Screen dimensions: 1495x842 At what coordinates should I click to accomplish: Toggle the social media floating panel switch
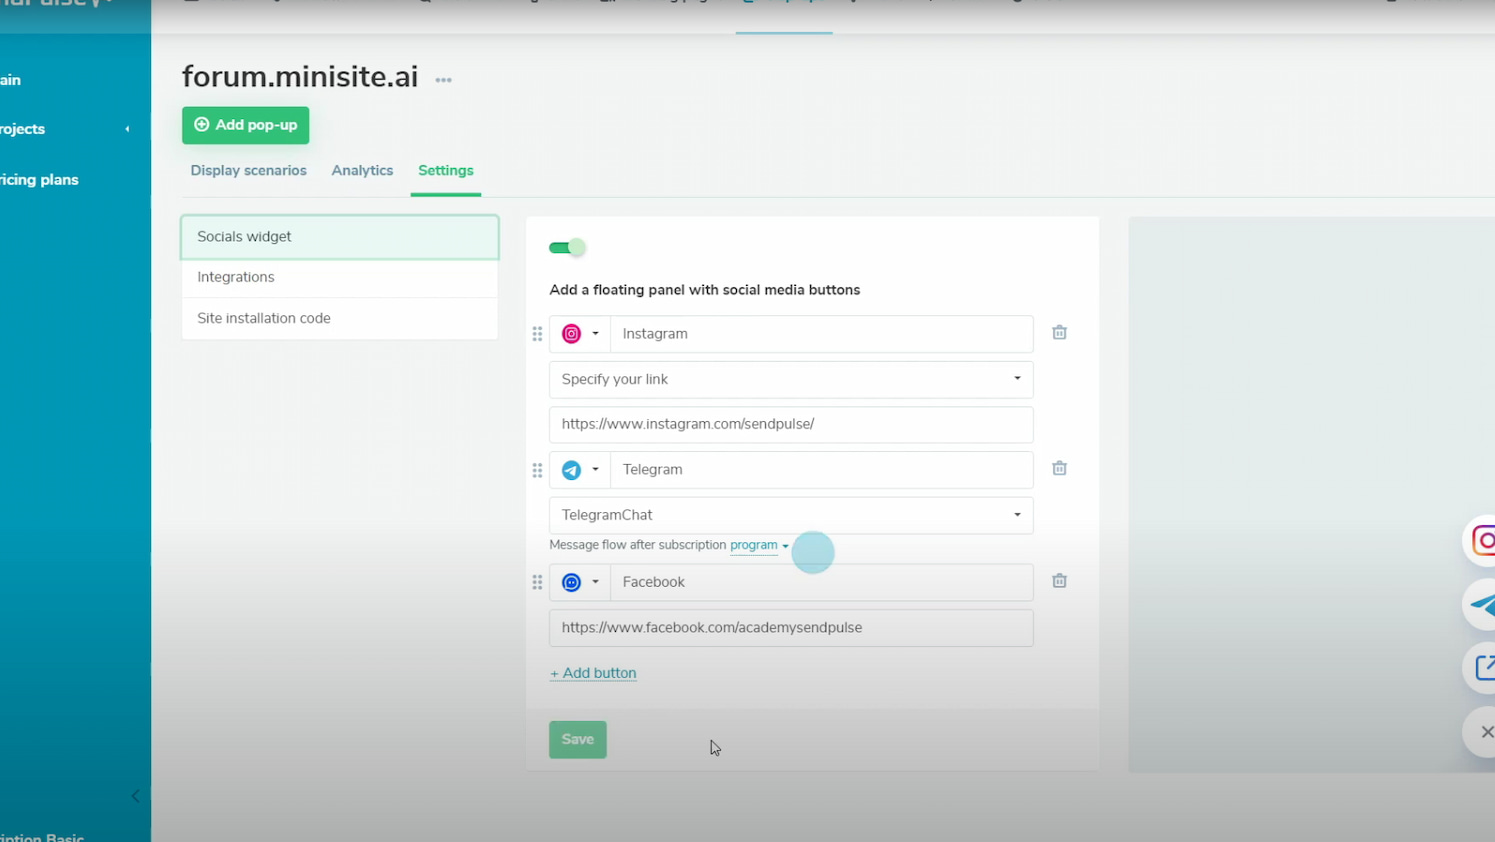click(567, 246)
